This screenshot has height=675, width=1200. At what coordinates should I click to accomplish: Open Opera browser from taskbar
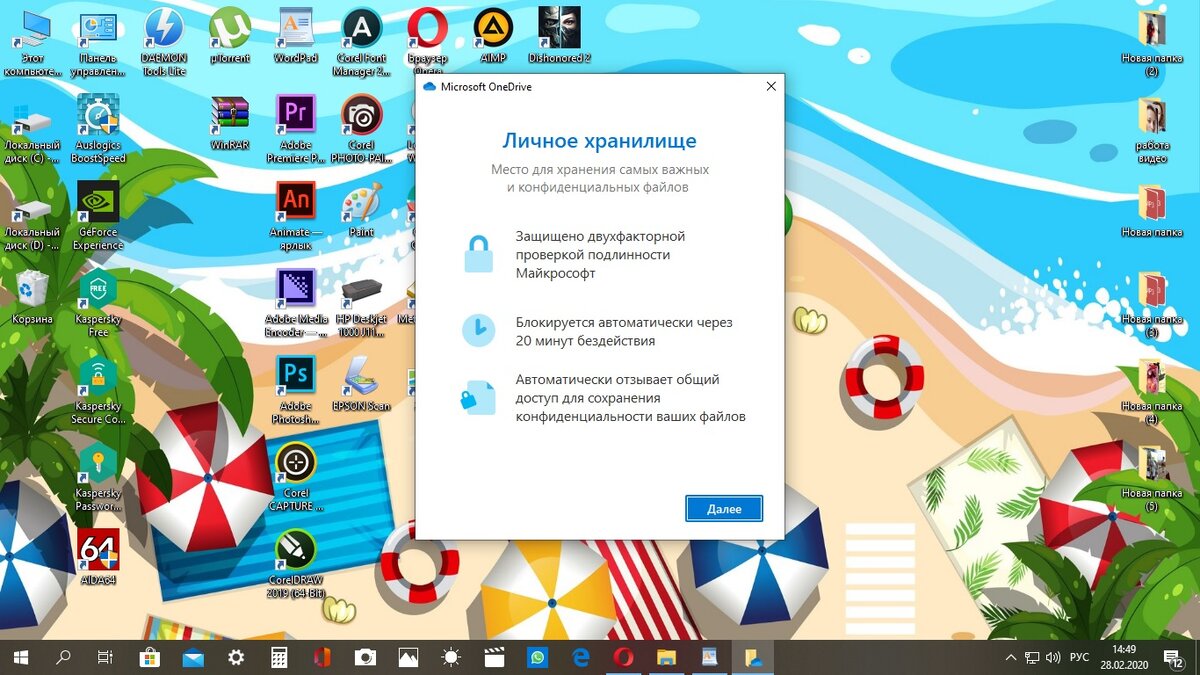coord(623,657)
